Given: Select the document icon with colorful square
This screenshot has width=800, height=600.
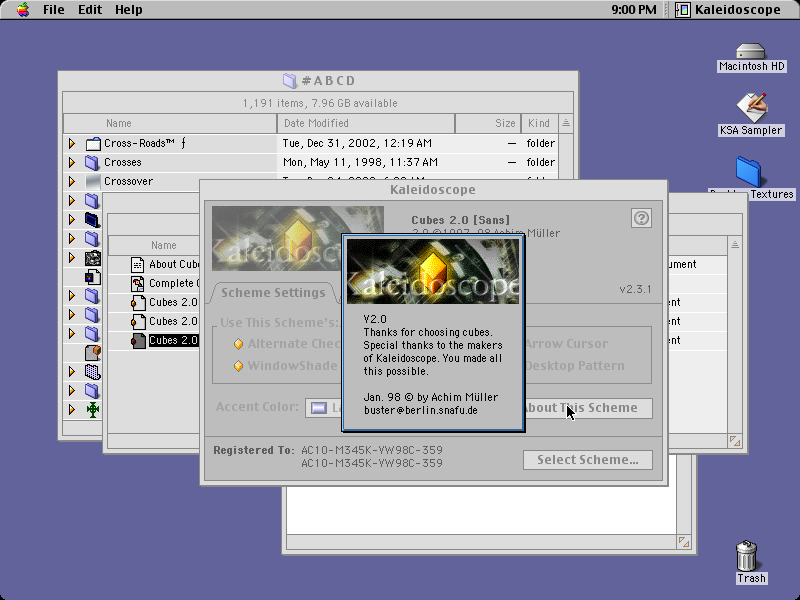Looking at the screenshot, I should point(93,277).
